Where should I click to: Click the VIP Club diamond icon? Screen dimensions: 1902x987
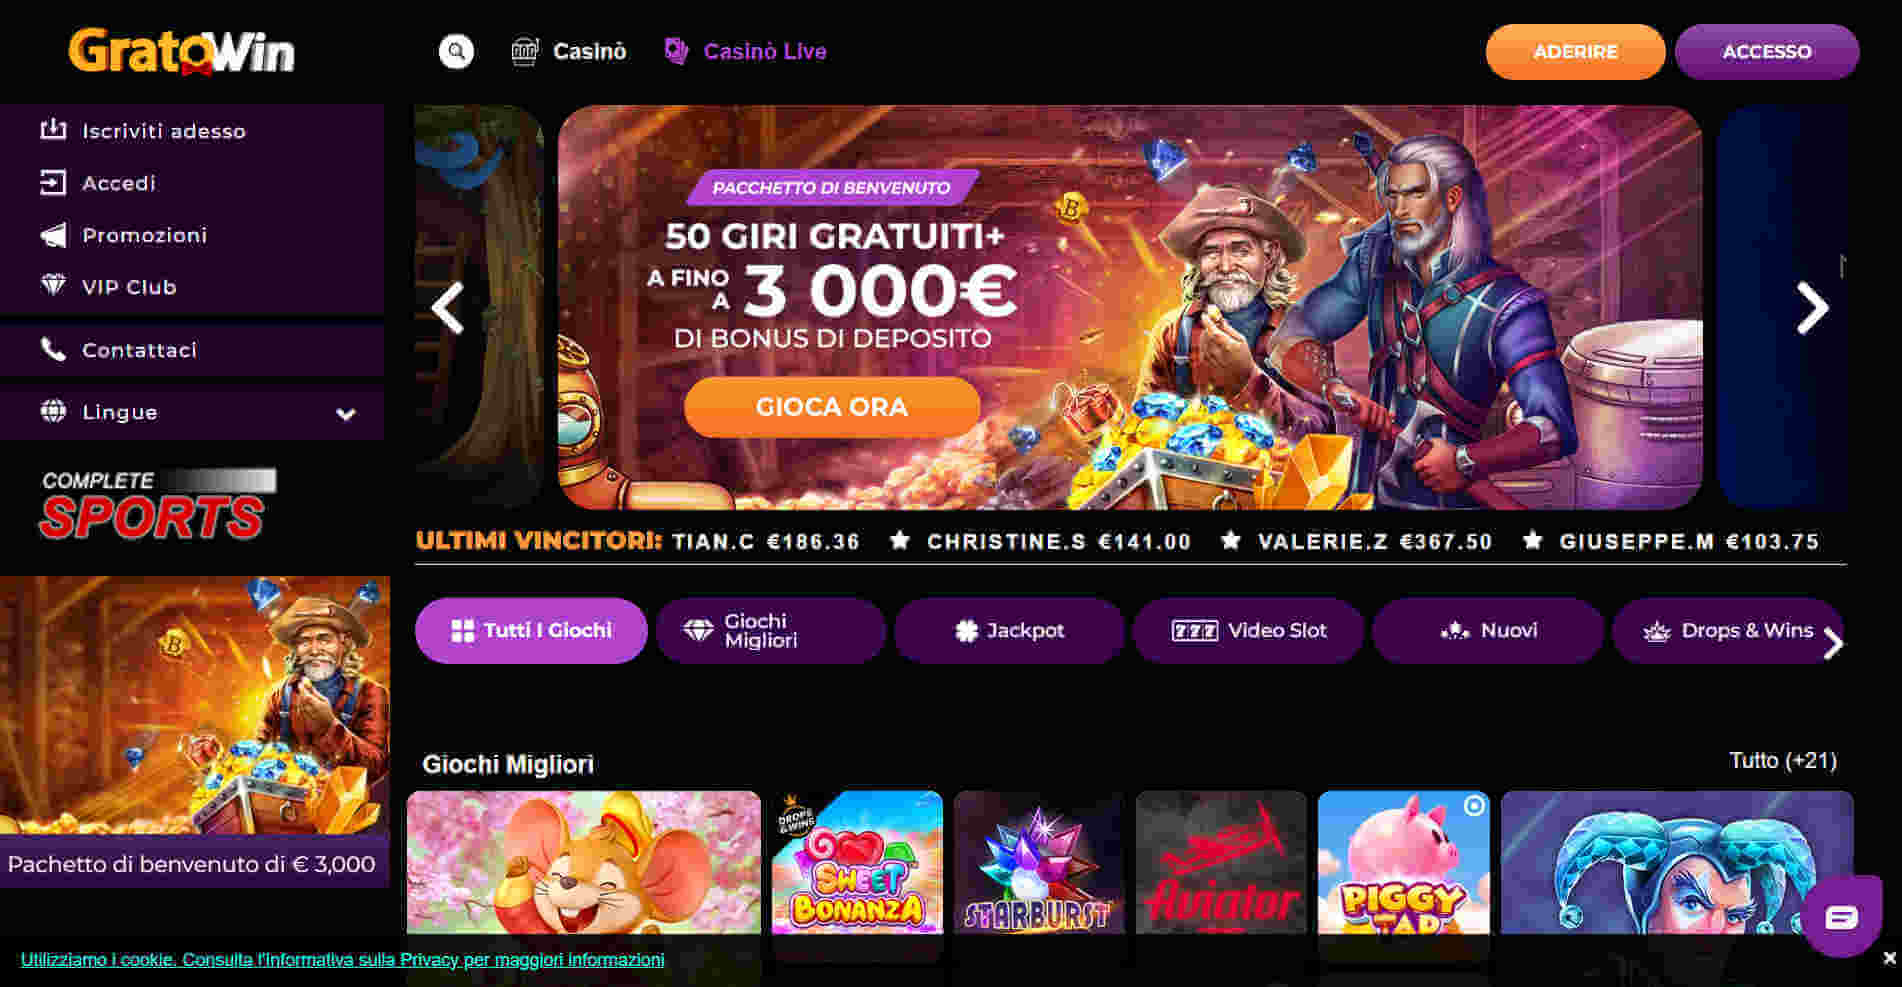click(x=53, y=286)
